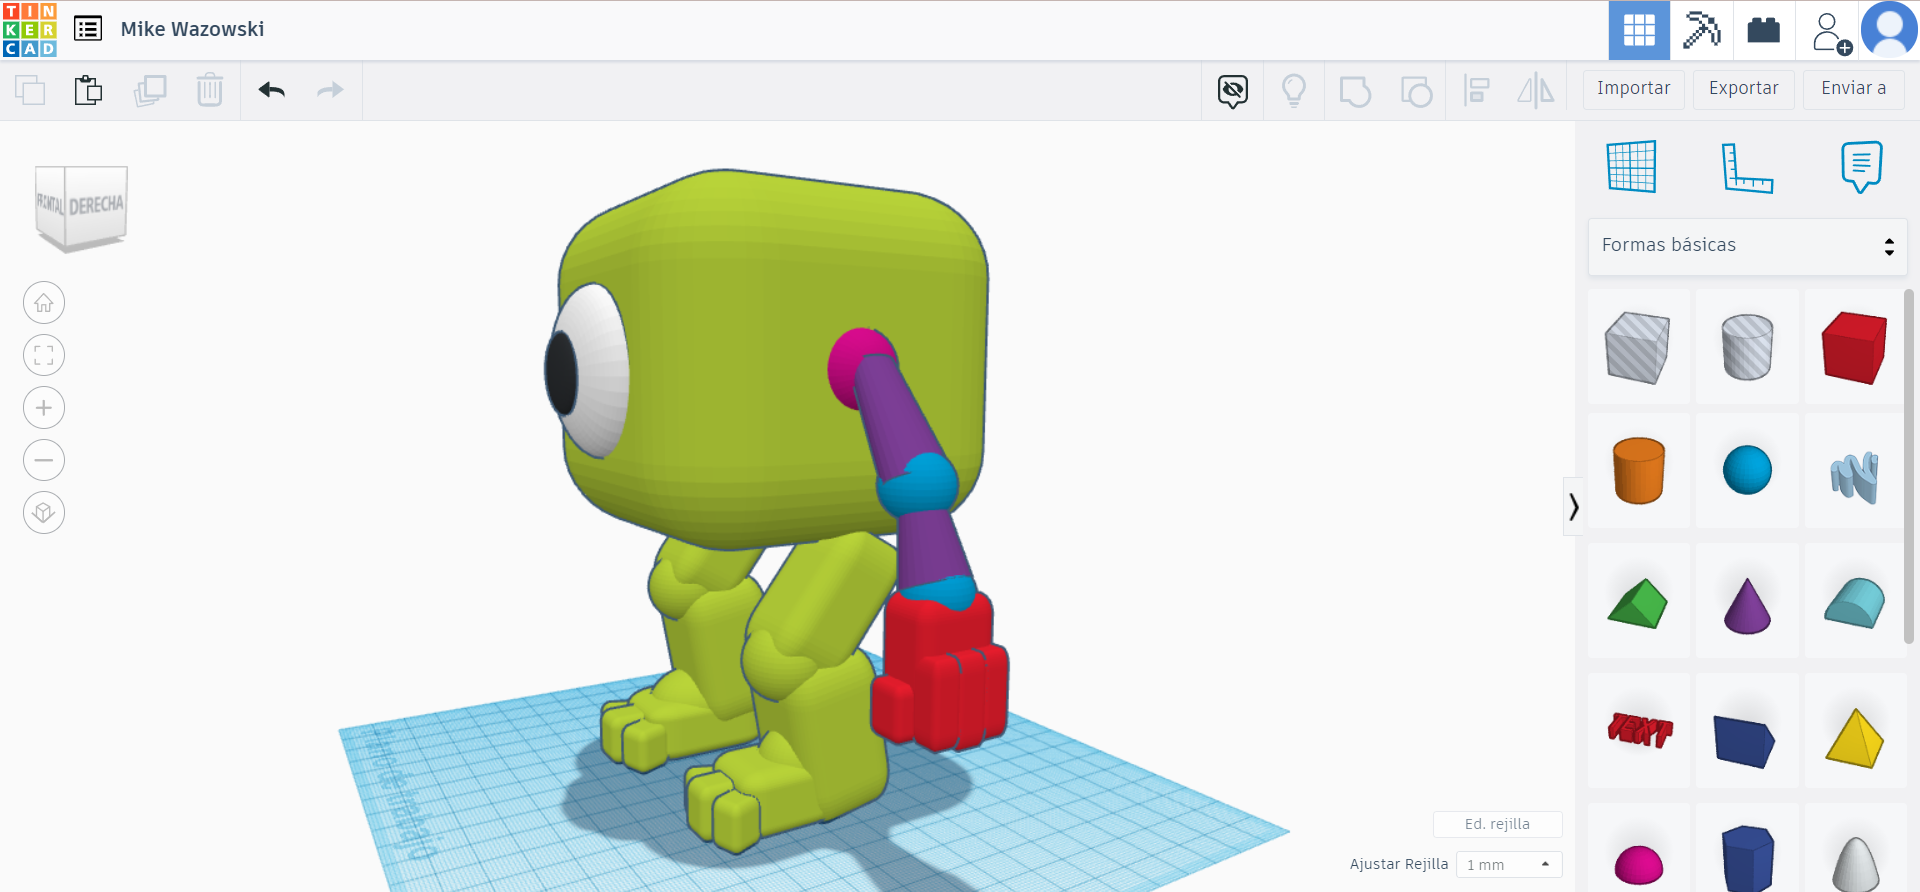
Task: Toggle the show all lightbulb icon
Action: pyautogui.click(x=1294, y=91)
